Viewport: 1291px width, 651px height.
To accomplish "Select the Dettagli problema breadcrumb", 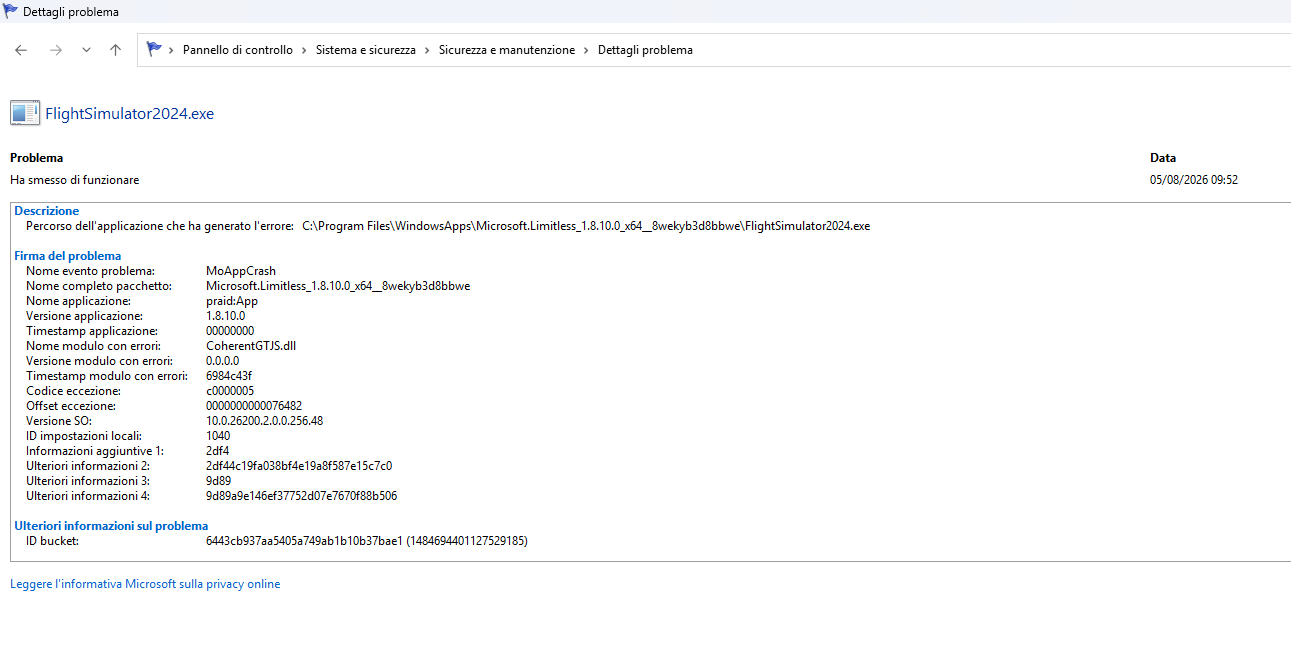I will point(645,50).
